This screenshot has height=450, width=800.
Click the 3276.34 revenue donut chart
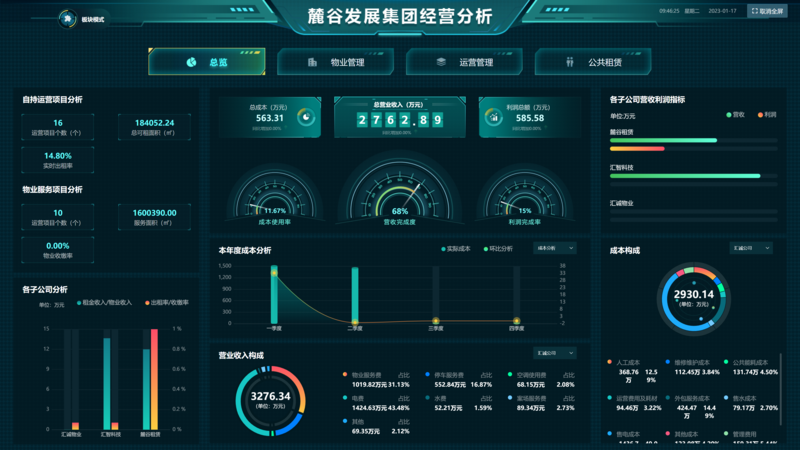coord(270,401)
